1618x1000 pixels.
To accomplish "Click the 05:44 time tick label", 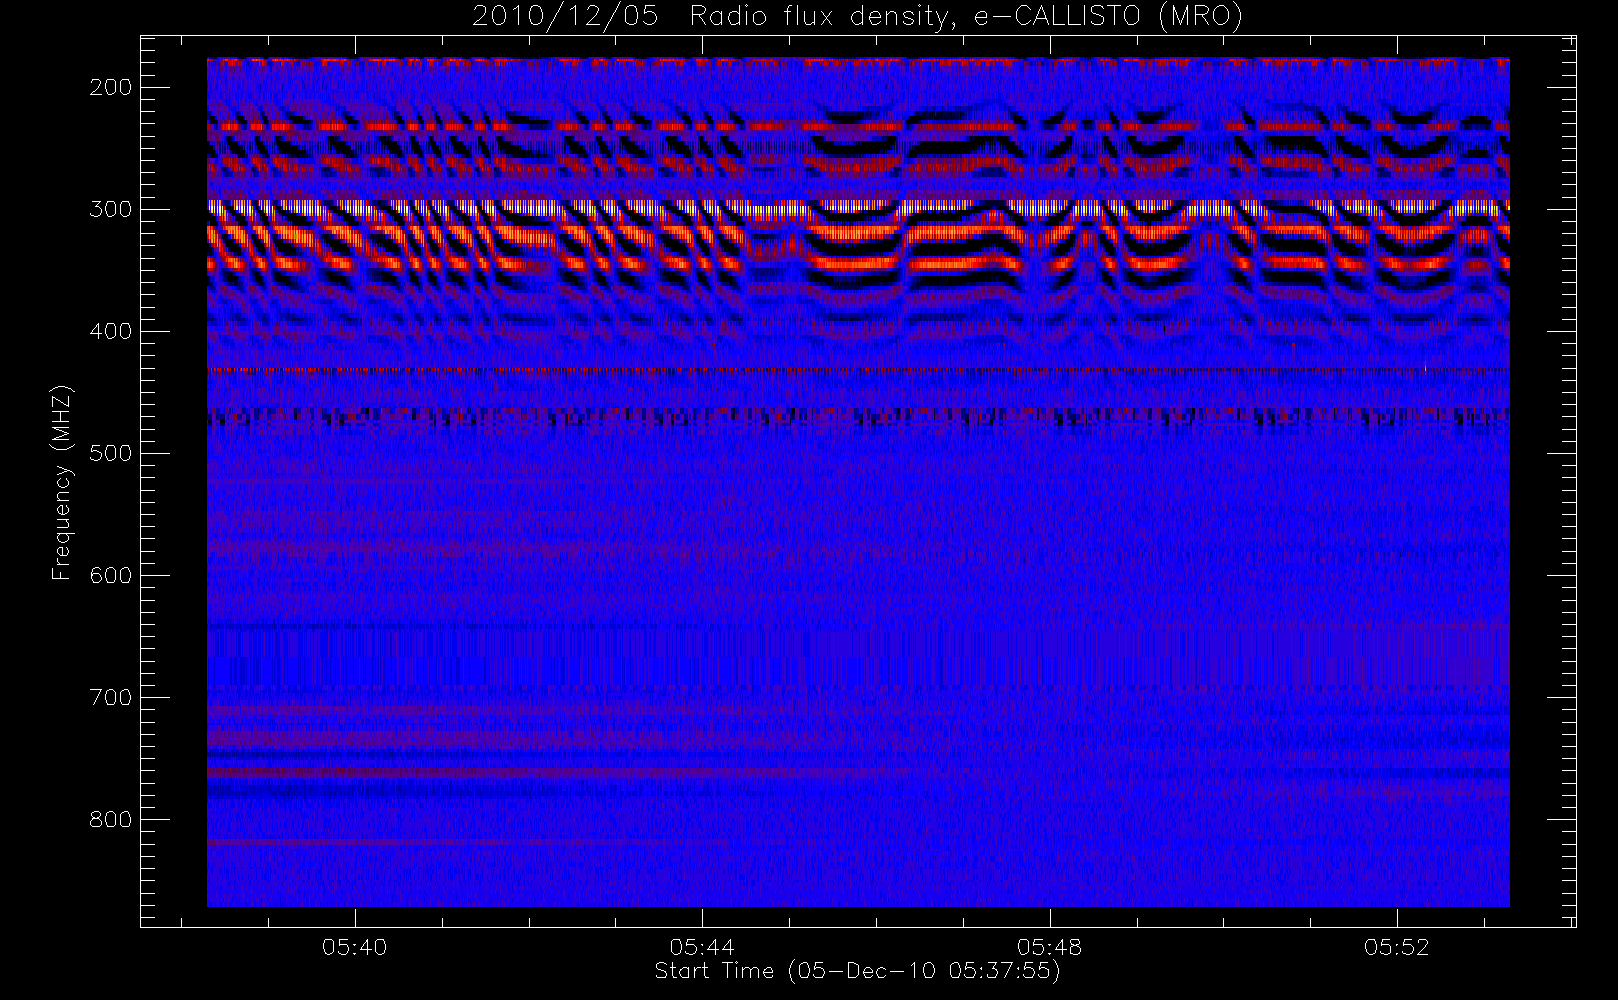I will pyautogui.click(x=702, y=947).
